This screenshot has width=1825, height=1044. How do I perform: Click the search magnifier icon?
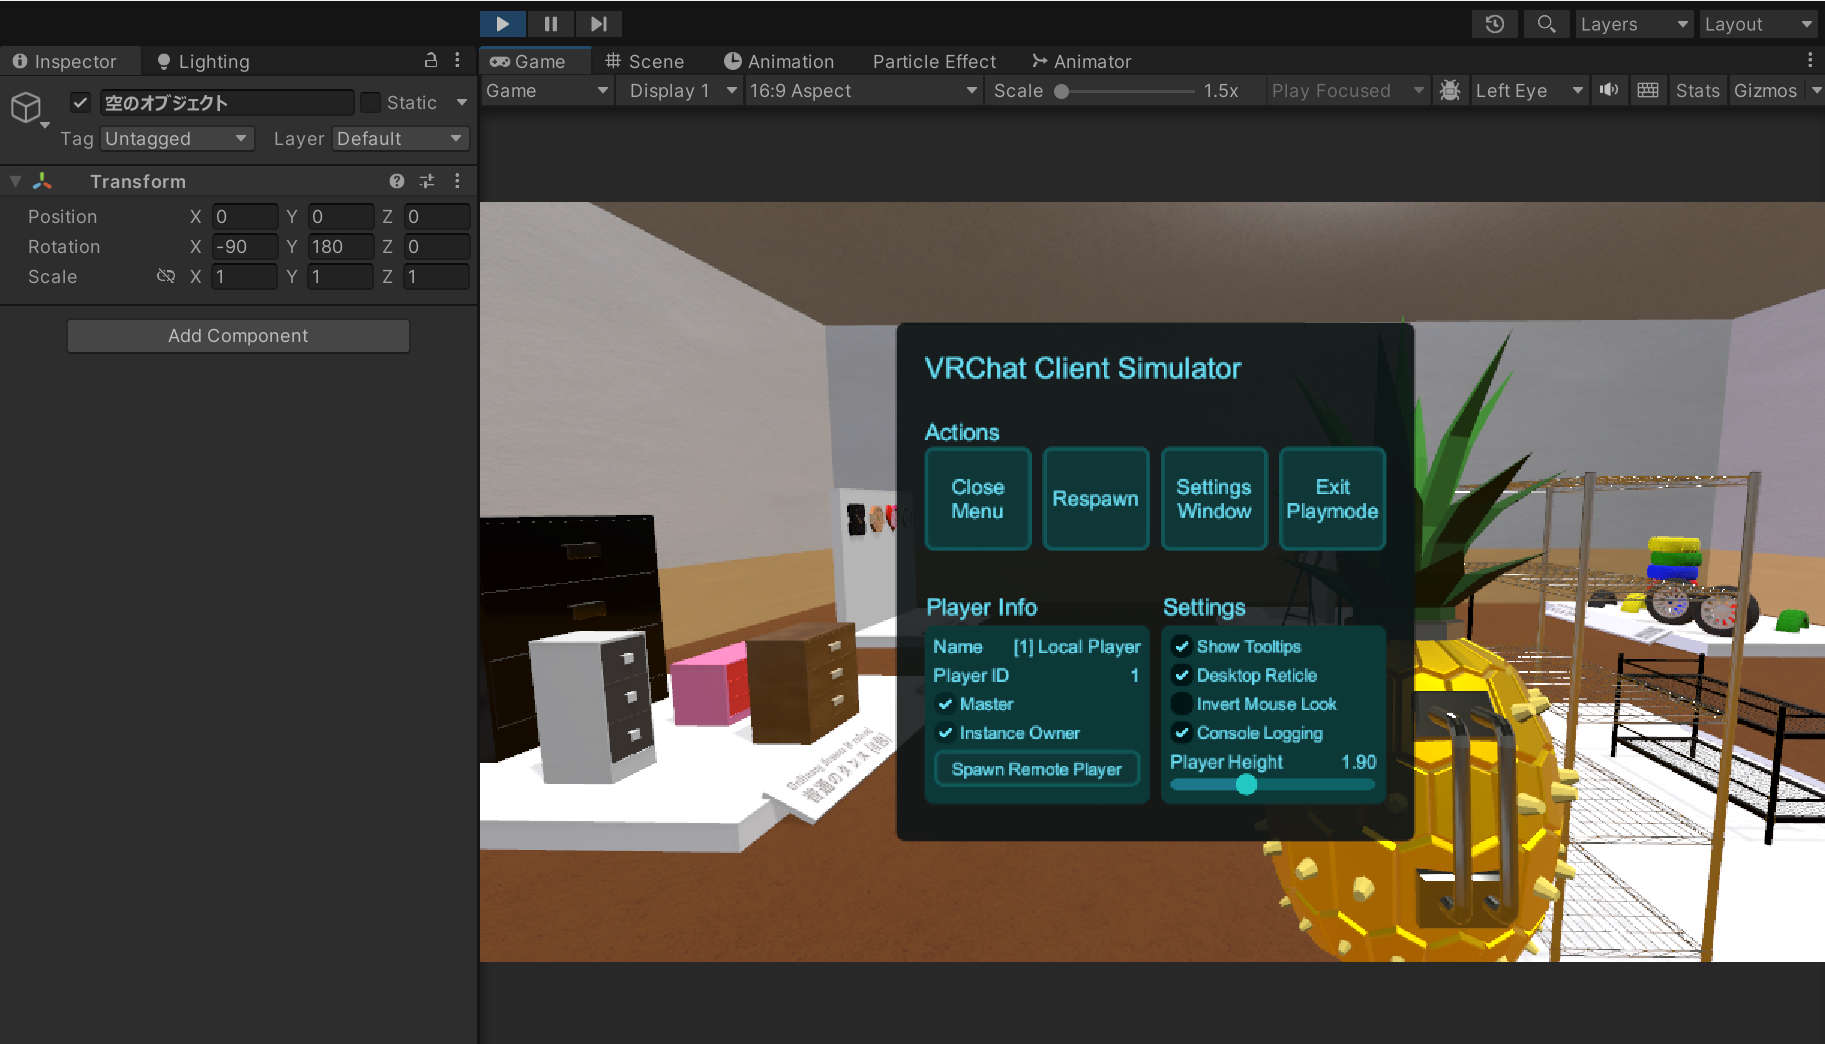tap(1546, 24)
